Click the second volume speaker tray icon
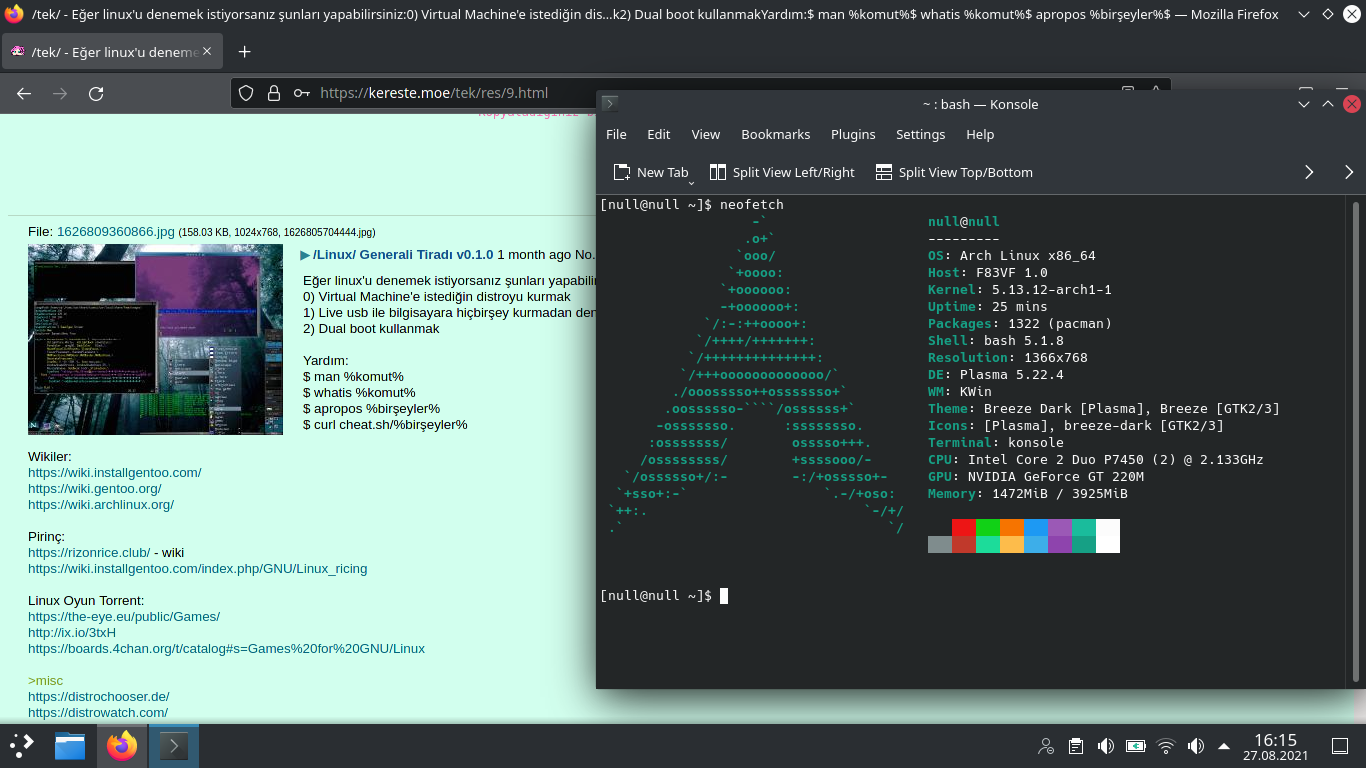Image resolution: width=1366 pixels, height=768 pixels. [x=1195, y=746]
